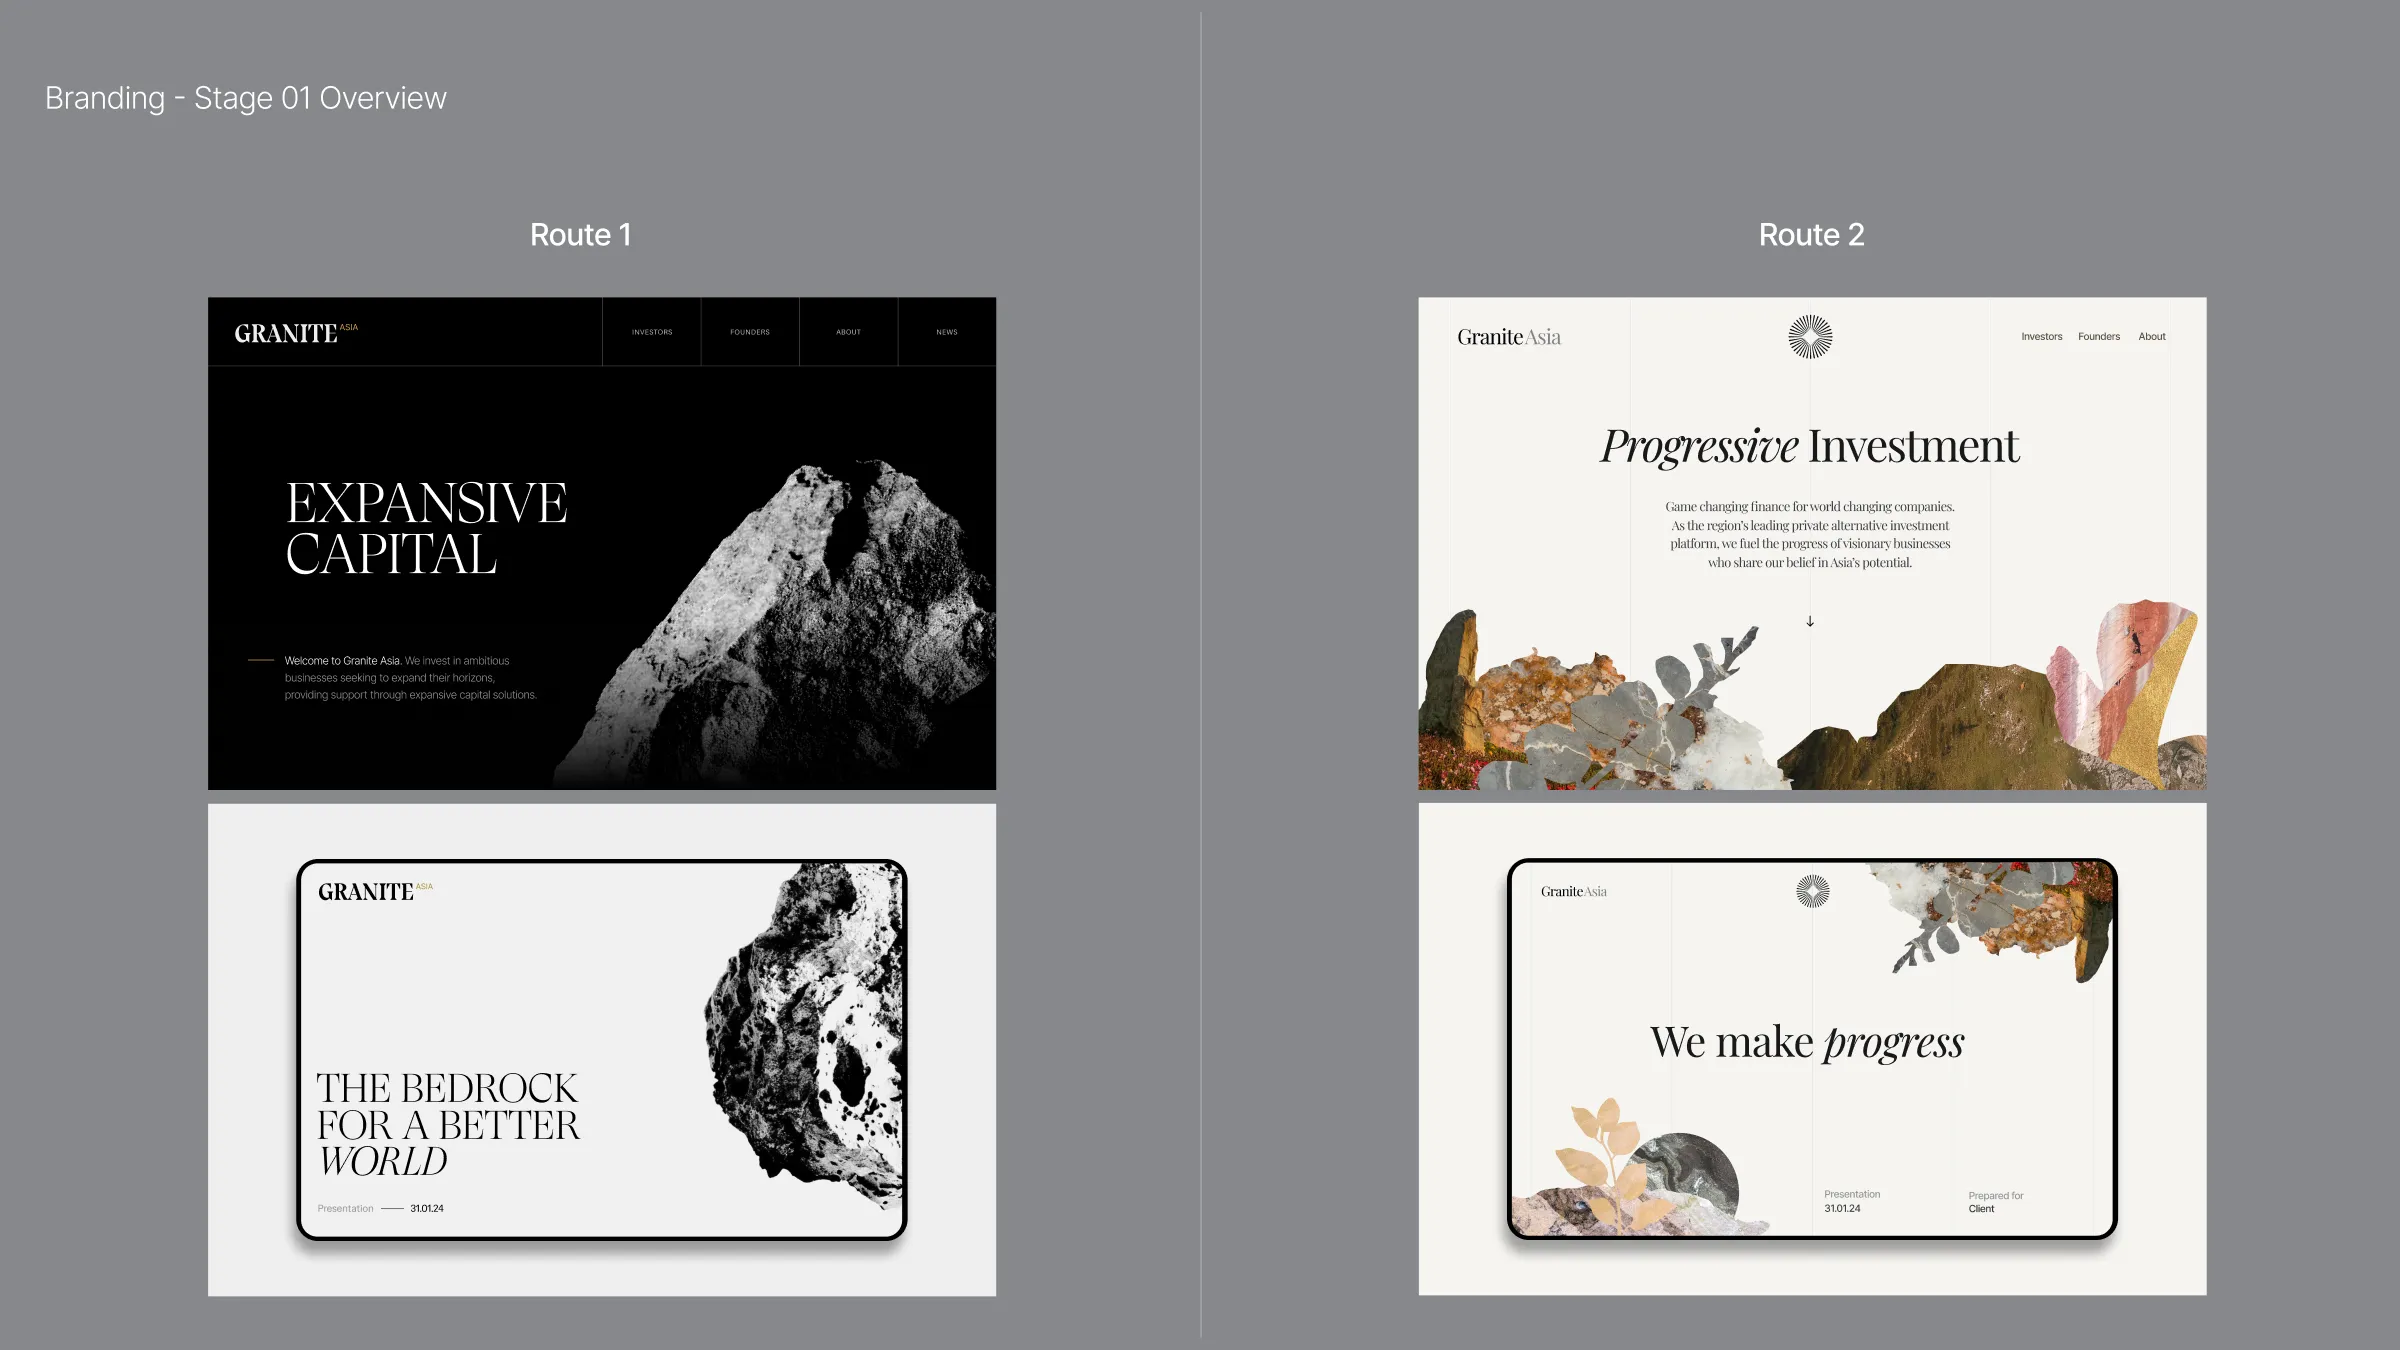Viewport: 2400px width, 1350px height.
Task: Click the GRANITE ASIA logo in black header
Action: (x=295, y=333)
